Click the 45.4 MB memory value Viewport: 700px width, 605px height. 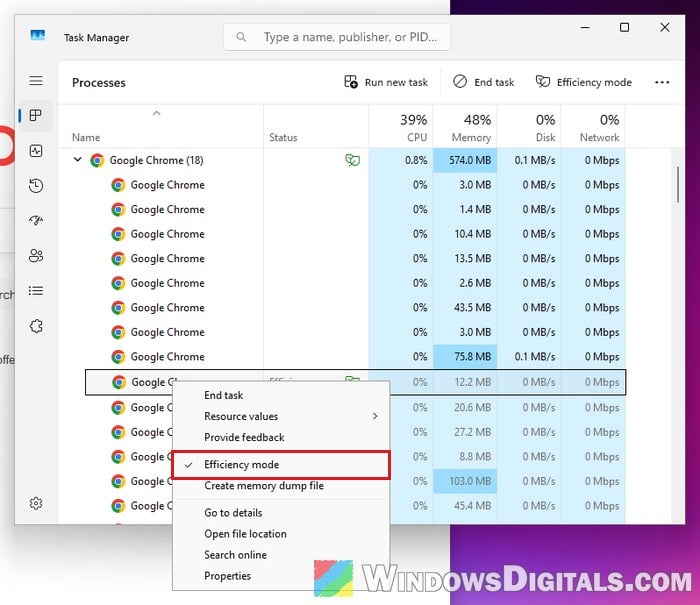(472, 506)
